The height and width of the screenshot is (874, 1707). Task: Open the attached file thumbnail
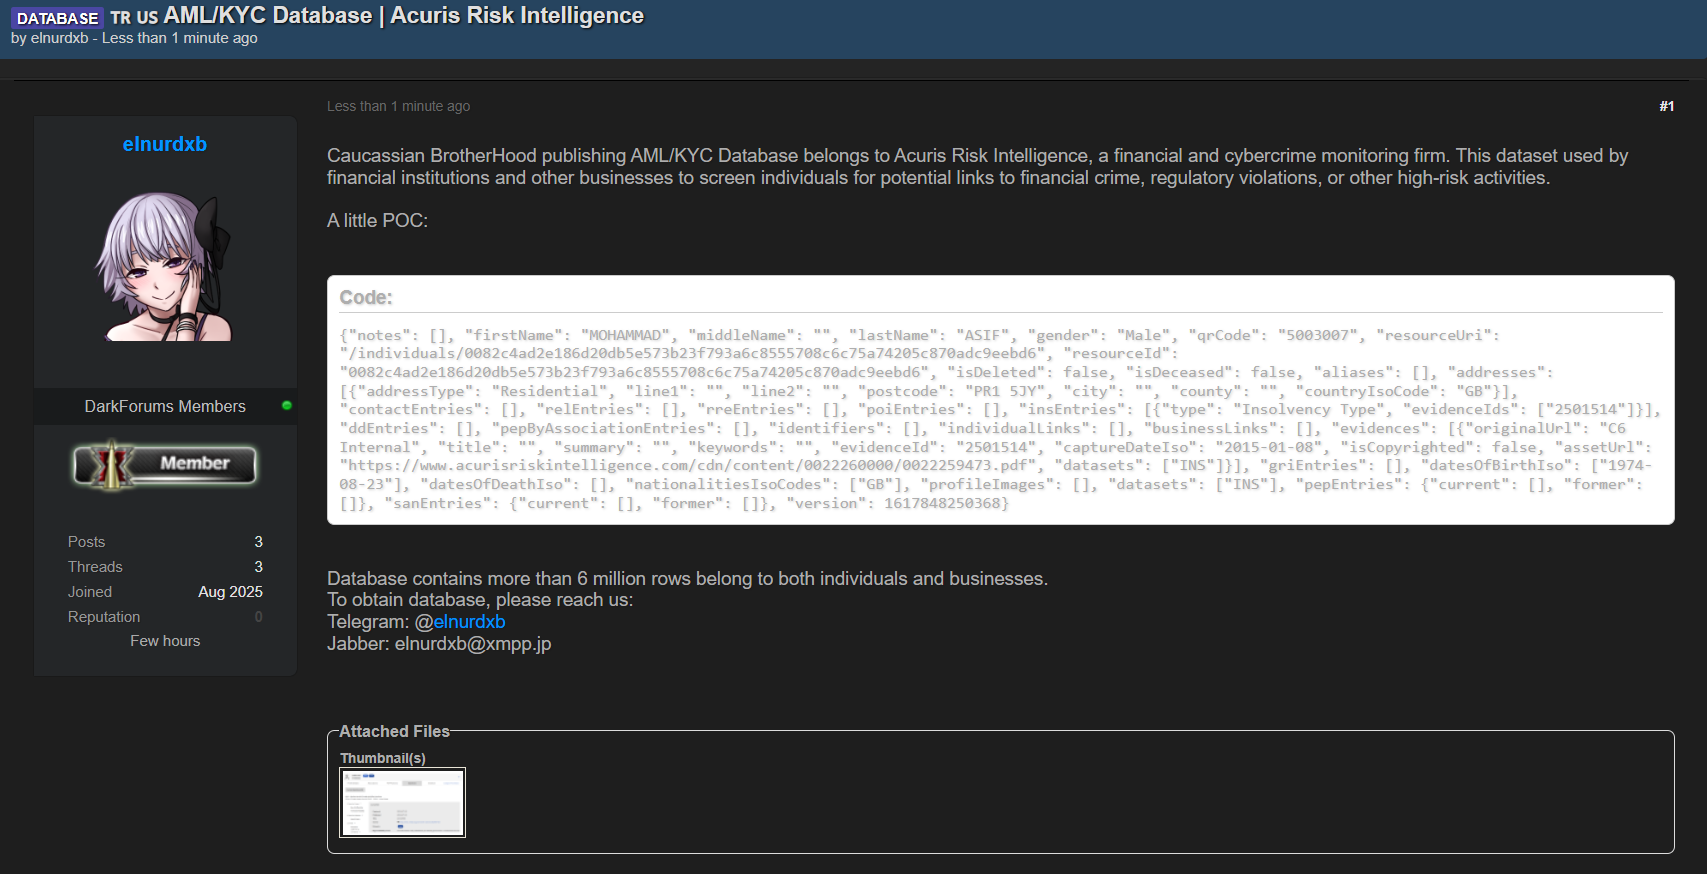tap(403, 802)
